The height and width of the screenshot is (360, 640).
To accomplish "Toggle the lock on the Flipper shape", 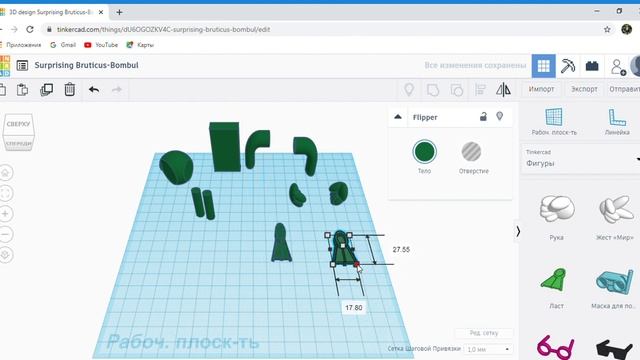I will coord(483,117).
